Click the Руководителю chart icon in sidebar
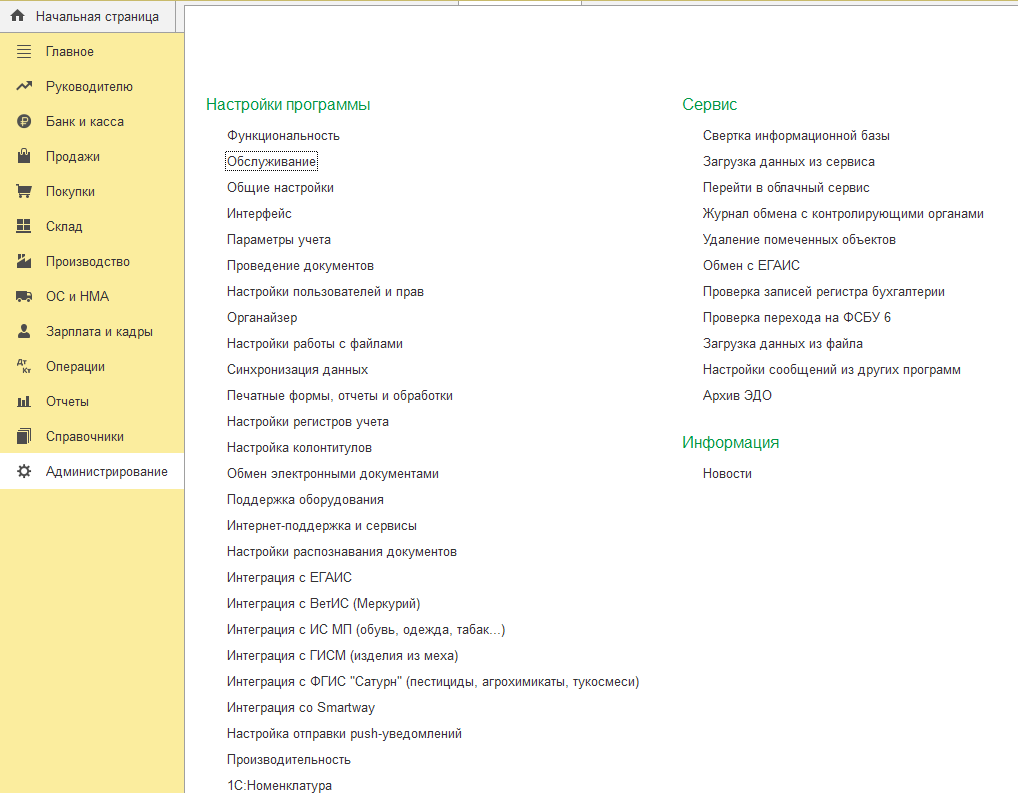 (x=24, y=86)
